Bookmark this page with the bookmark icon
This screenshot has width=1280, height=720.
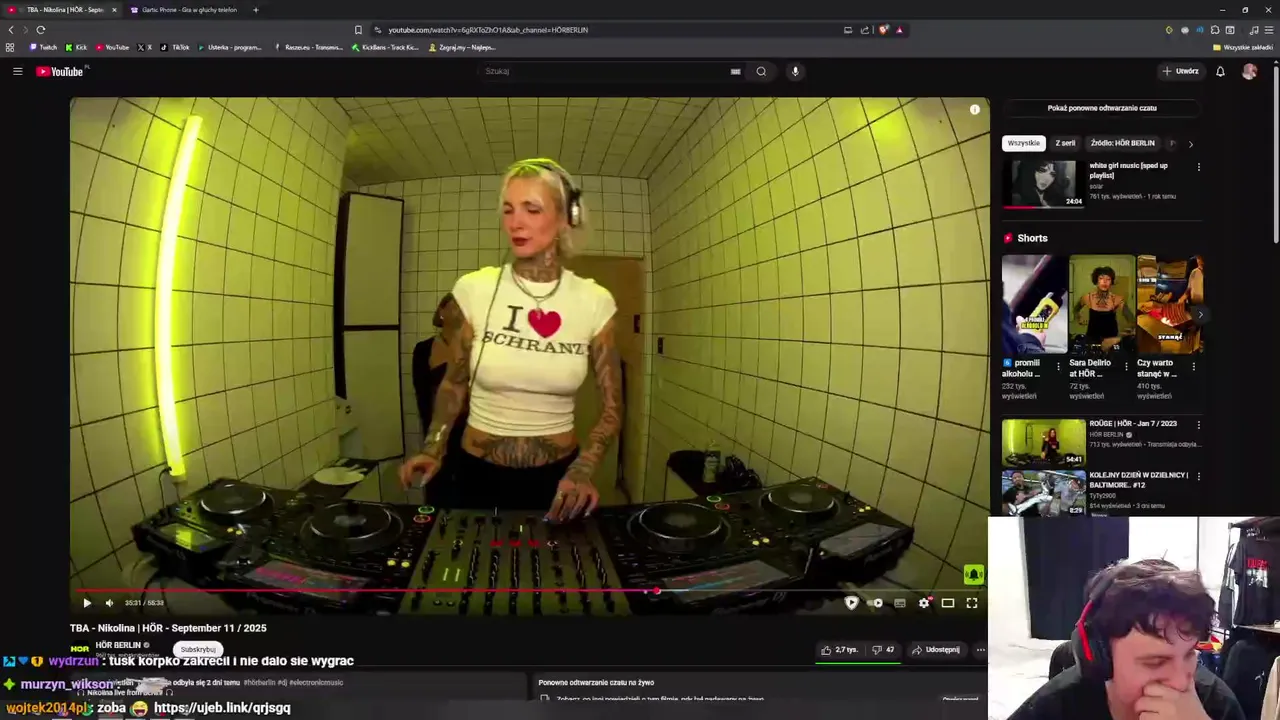click(358, 30)
